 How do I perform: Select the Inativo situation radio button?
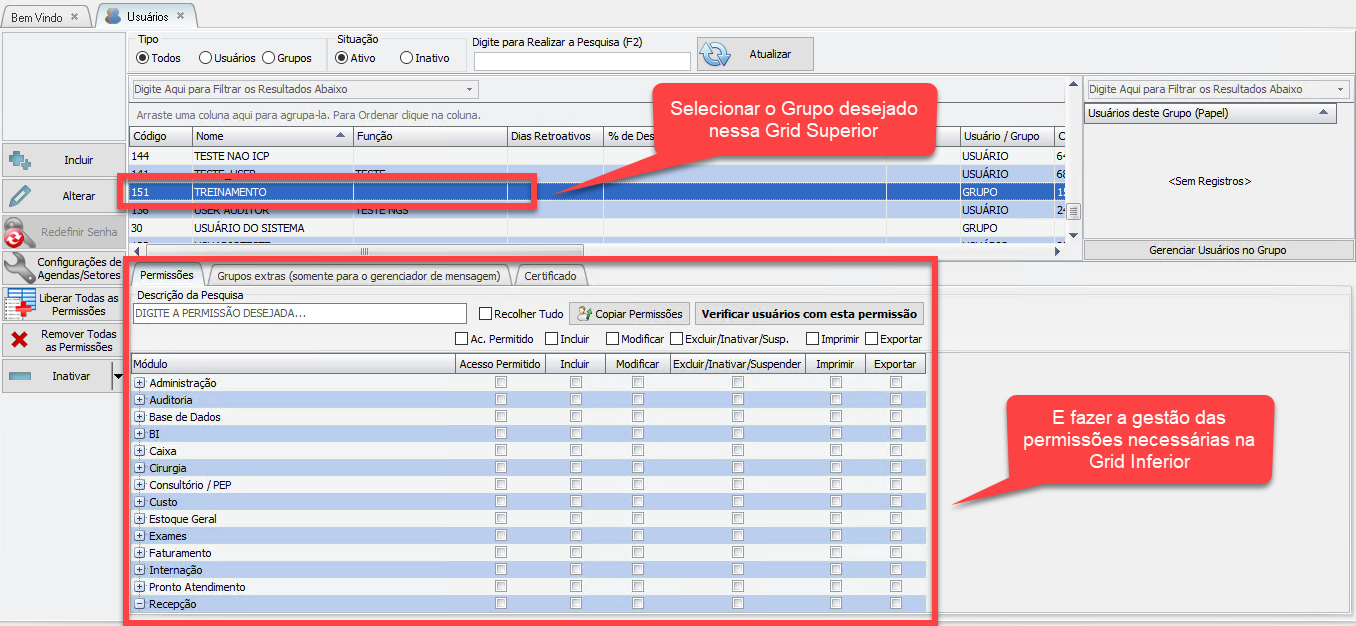pos(406,58)
